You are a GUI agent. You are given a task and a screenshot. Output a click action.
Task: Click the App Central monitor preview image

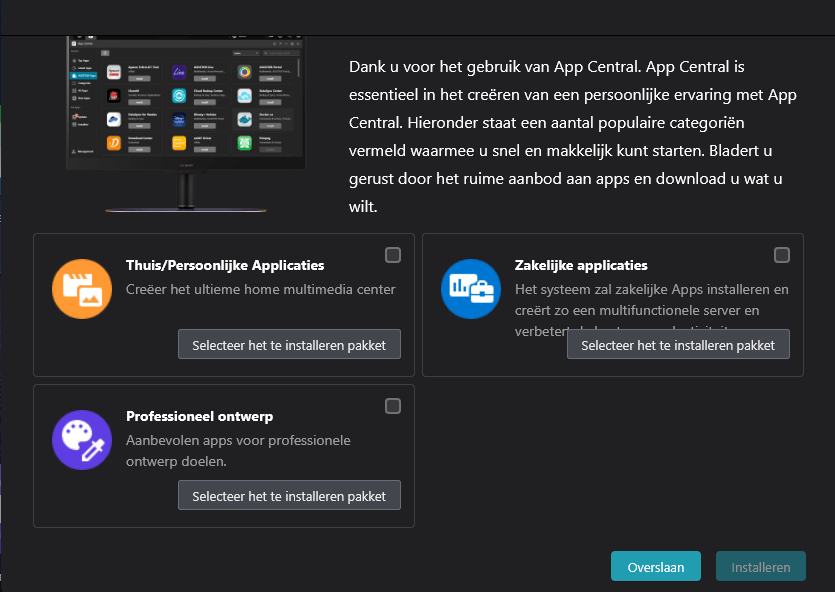pos(186,124)
